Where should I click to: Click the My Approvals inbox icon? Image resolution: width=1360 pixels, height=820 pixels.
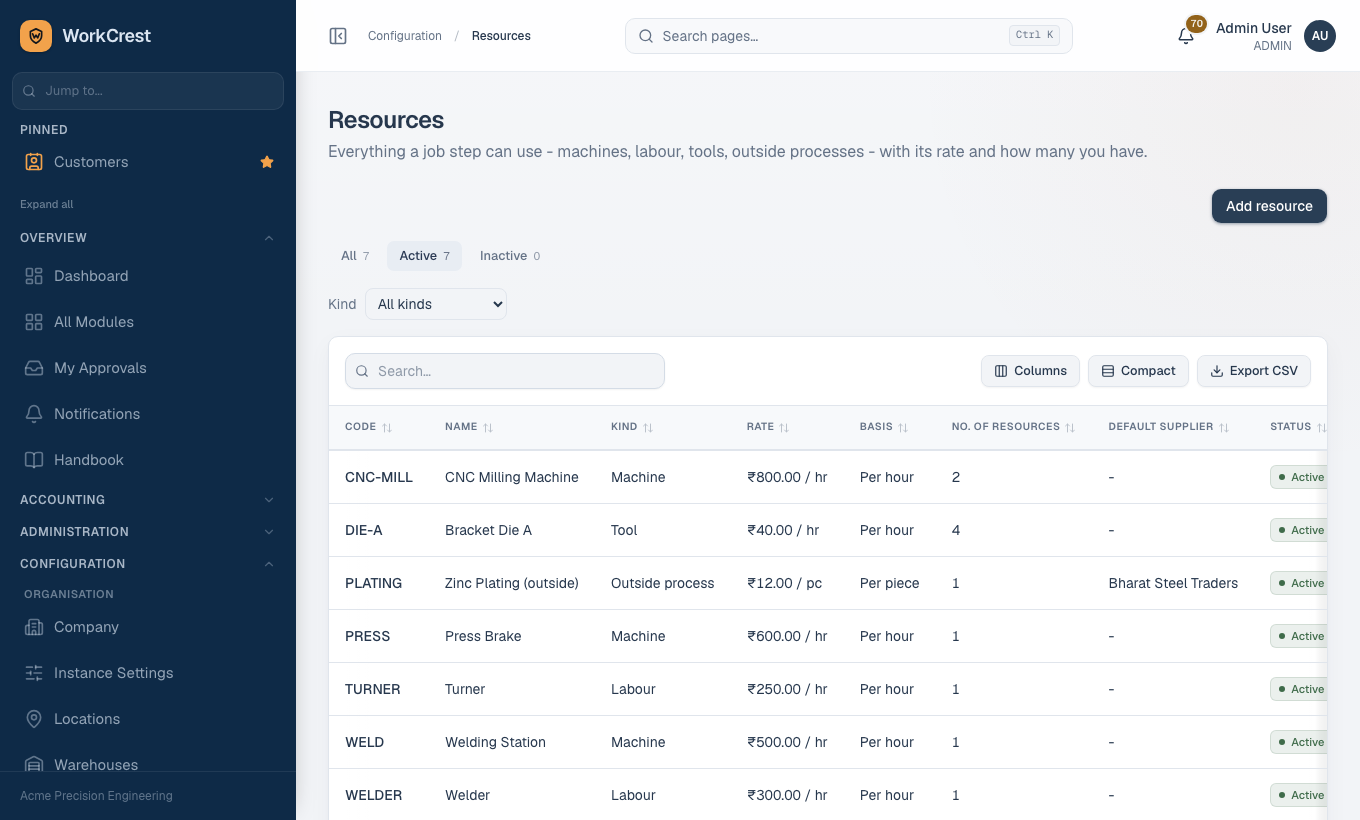click(x=34, y=368)
